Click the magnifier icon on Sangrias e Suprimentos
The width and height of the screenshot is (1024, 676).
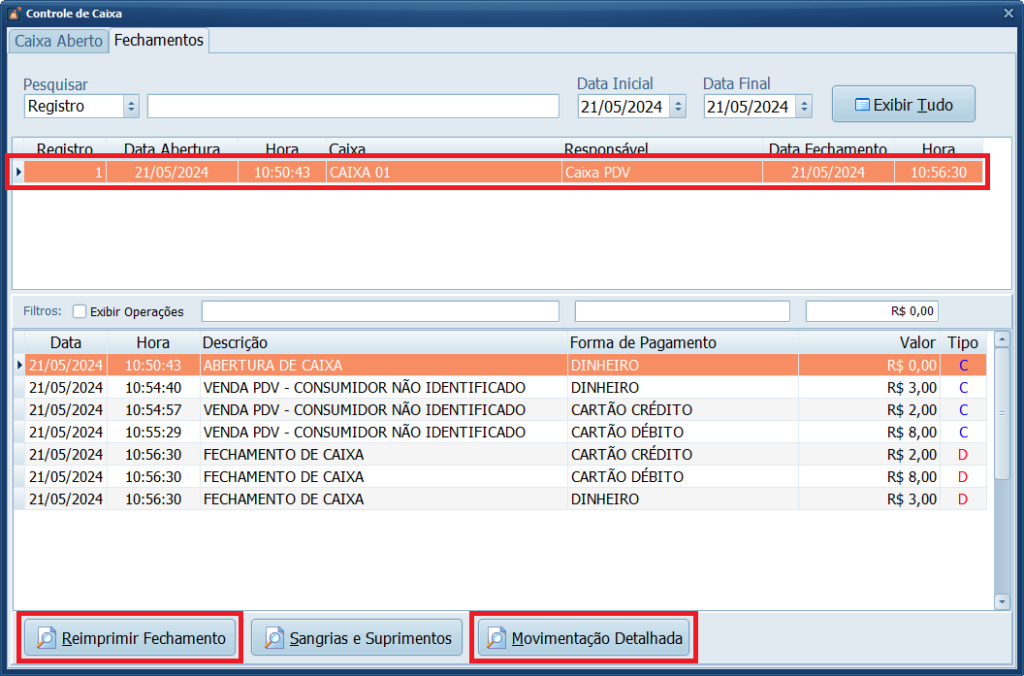(273, 639)
